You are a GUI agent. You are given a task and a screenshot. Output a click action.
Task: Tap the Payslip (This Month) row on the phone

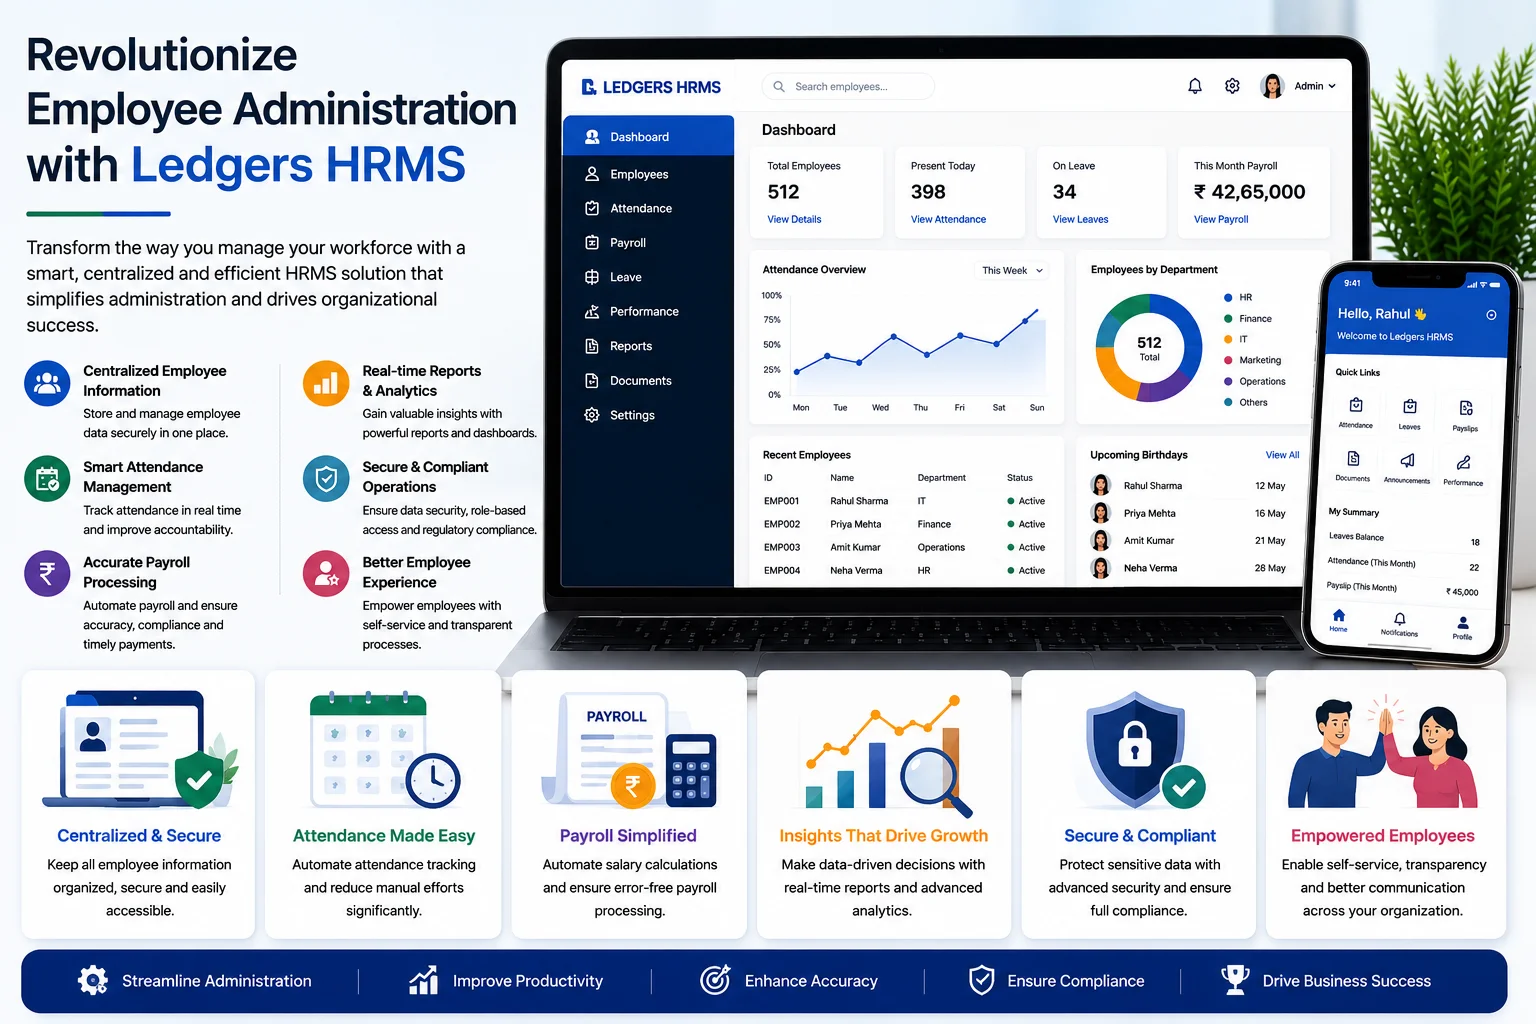(x=1402, y=589)
